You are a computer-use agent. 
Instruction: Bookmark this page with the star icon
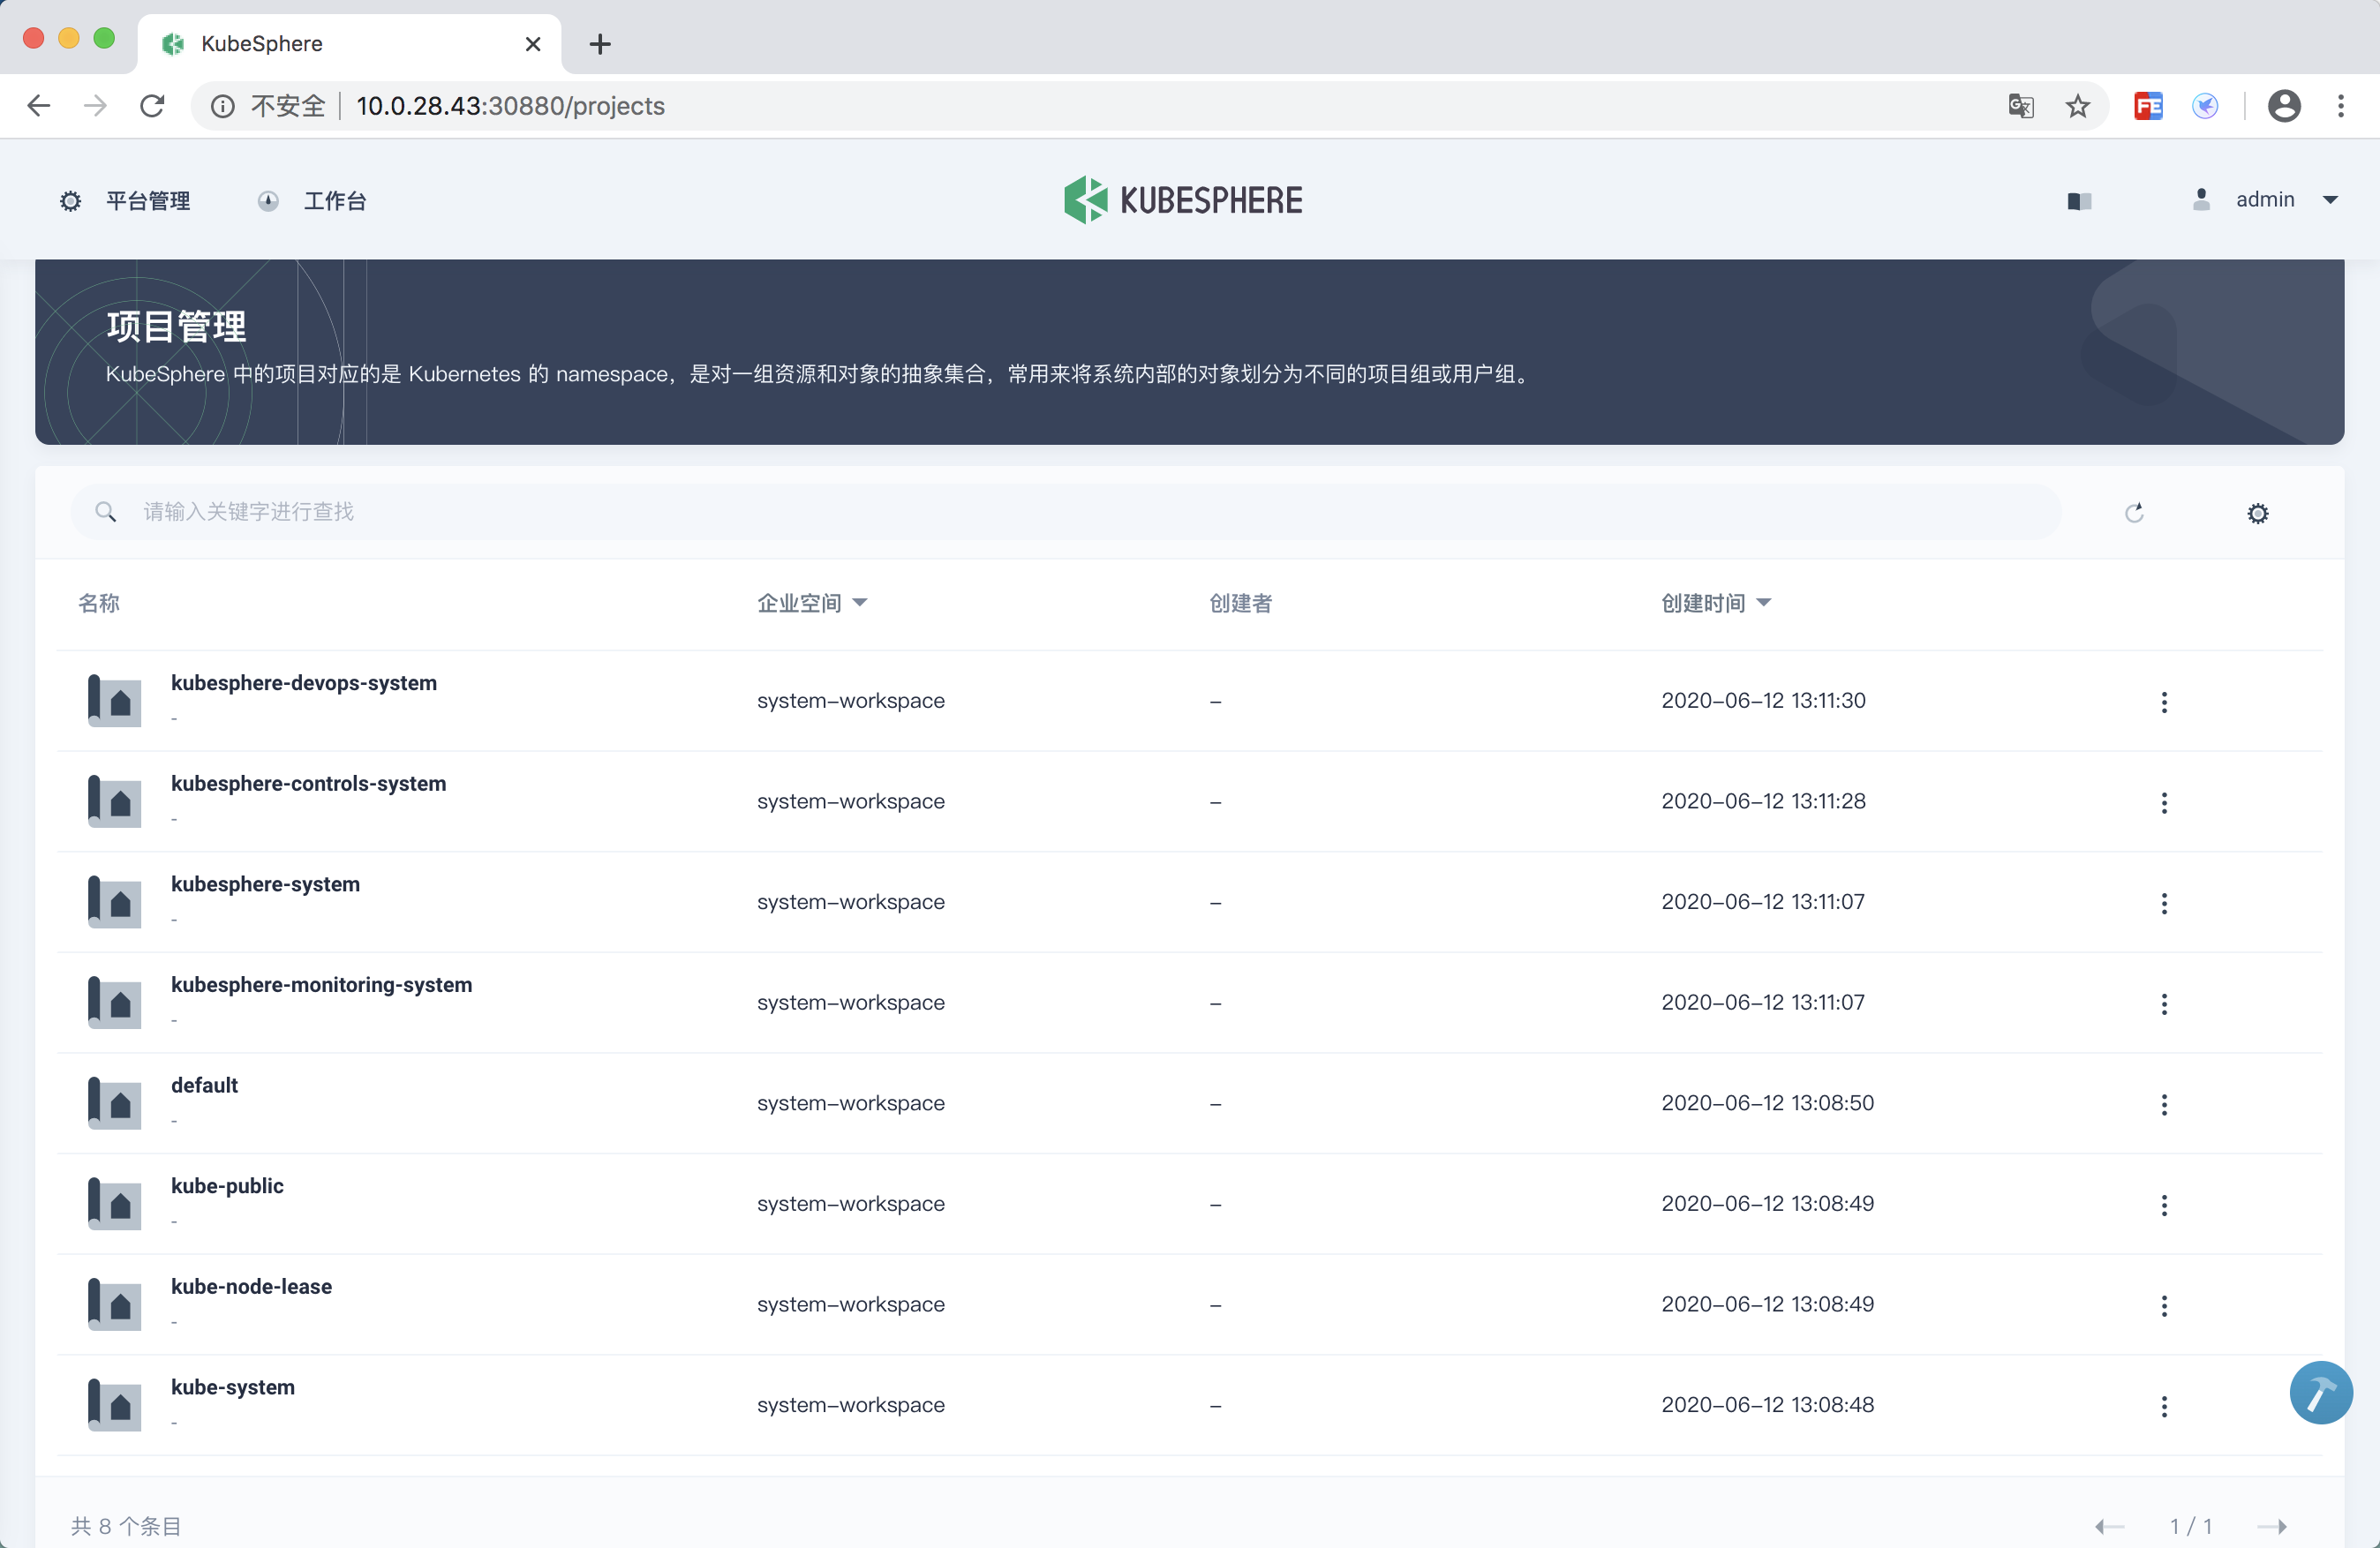point(2077,106)
